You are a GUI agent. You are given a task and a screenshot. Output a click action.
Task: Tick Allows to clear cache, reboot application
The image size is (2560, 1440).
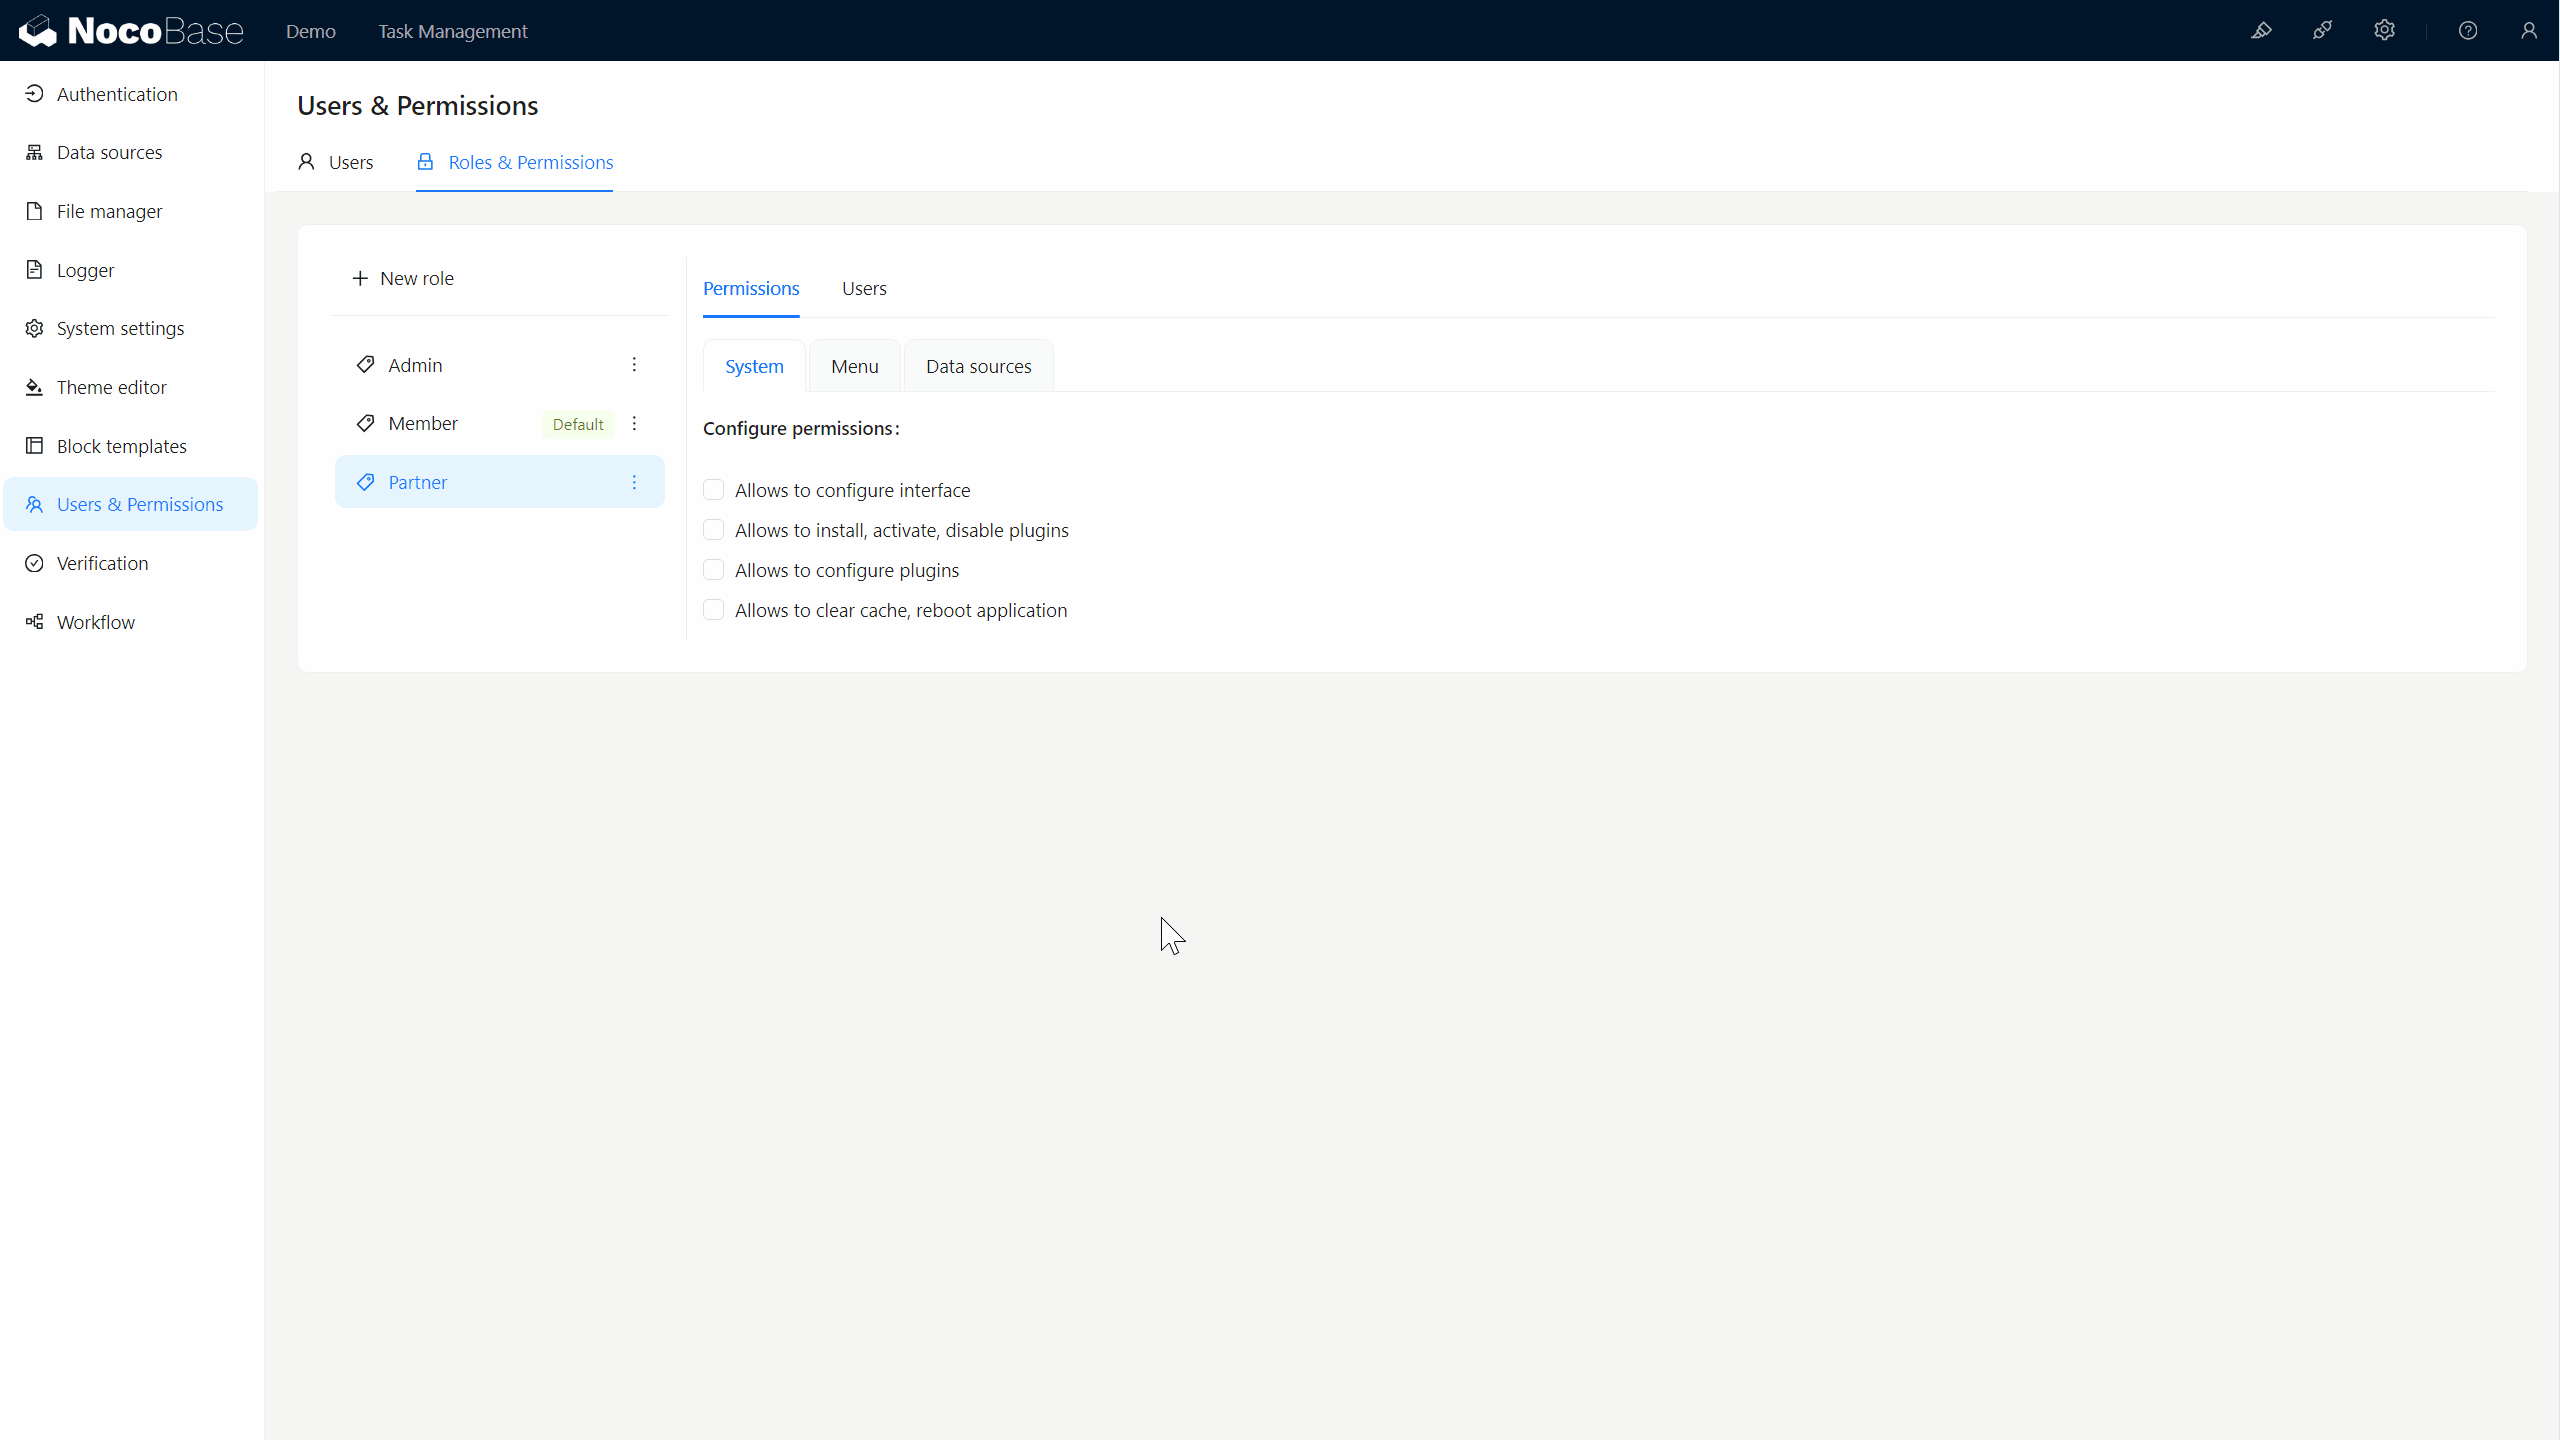tap(713, 610)
